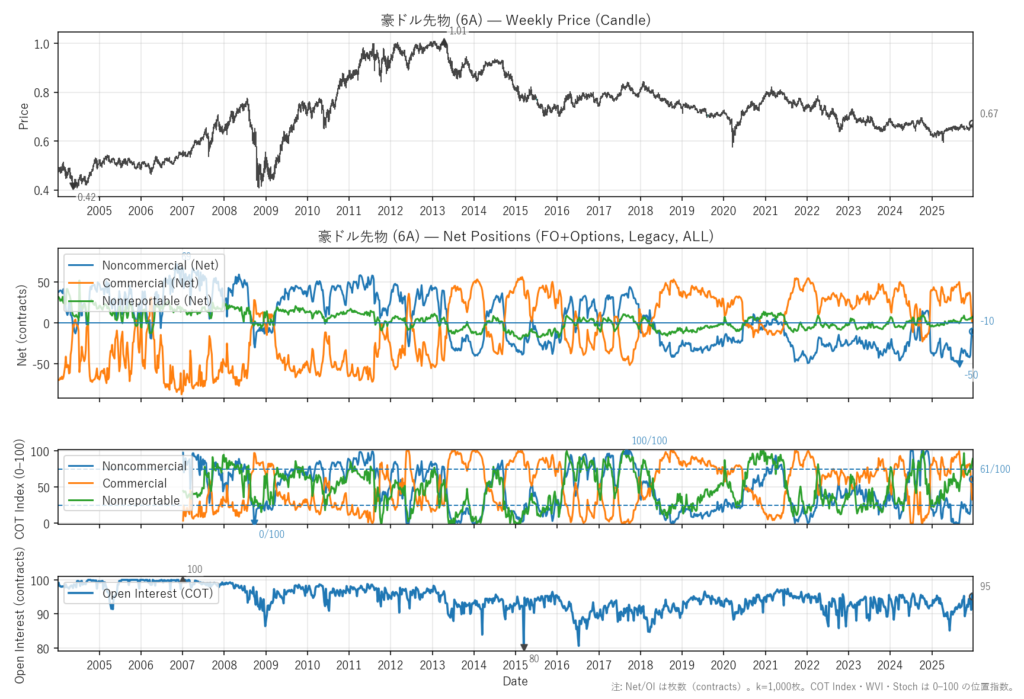Click the 1.01 peak price annotation
Screen dimensions: 1024x699
pos(457,32)
